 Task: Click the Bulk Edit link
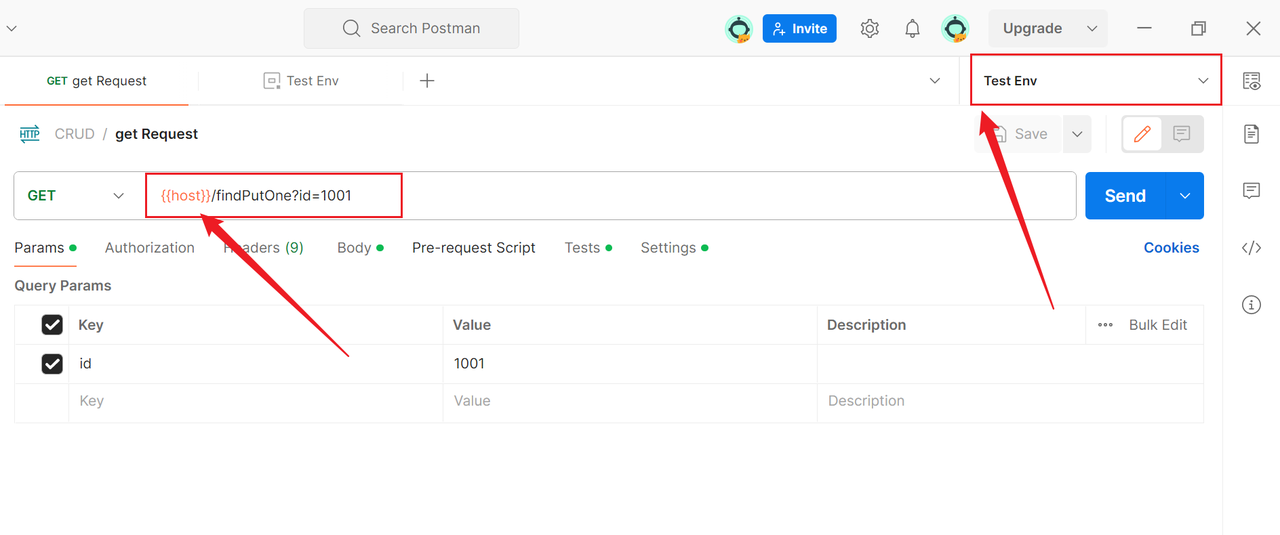[1158, 325]
